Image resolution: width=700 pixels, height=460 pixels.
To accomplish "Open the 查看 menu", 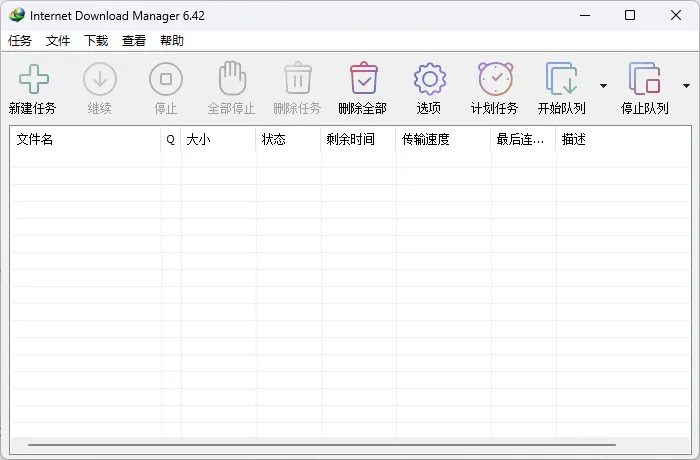I will (134, 41).
